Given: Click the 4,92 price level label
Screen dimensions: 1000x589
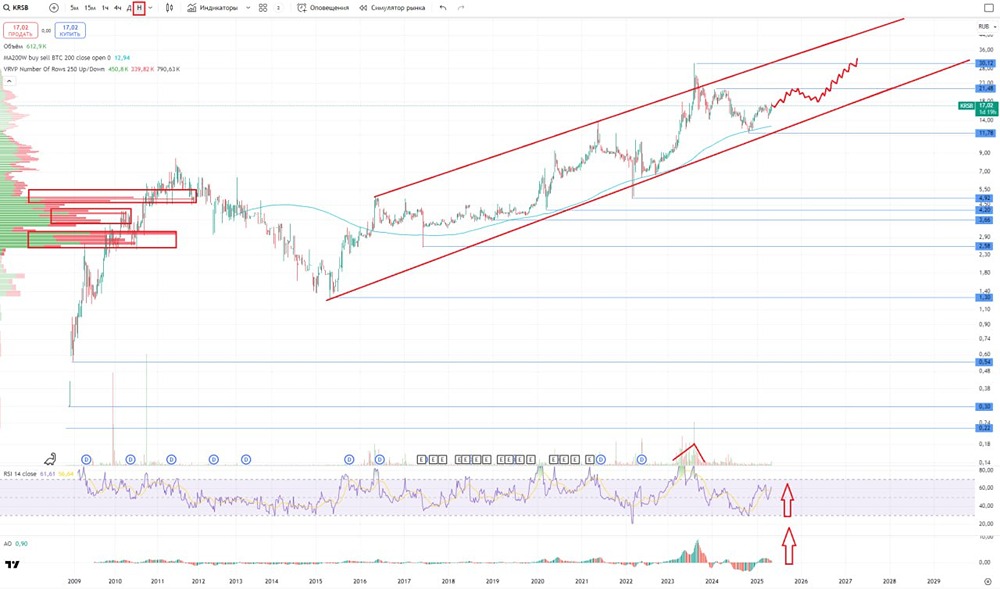Looking at the screenshot, I should (x=986, y=198).
